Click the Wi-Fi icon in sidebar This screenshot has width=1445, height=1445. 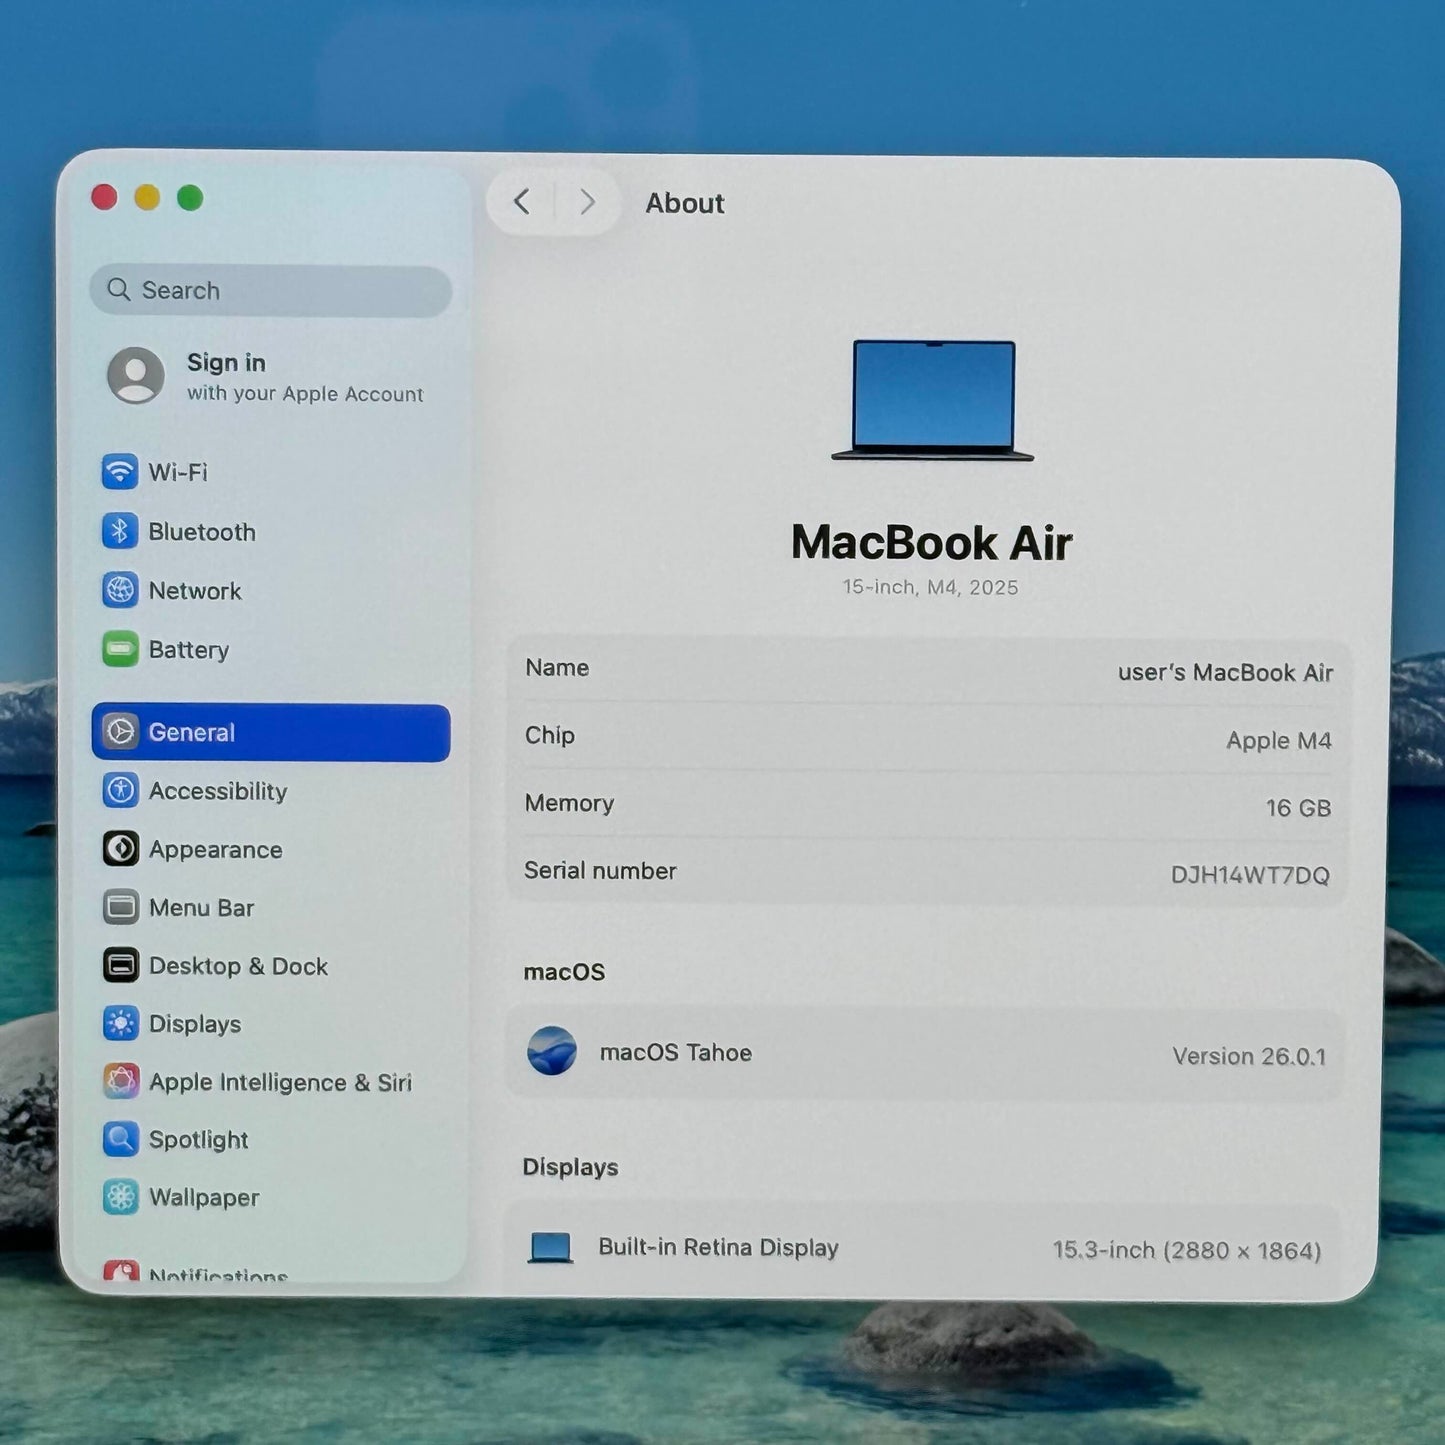pos(120,471)
